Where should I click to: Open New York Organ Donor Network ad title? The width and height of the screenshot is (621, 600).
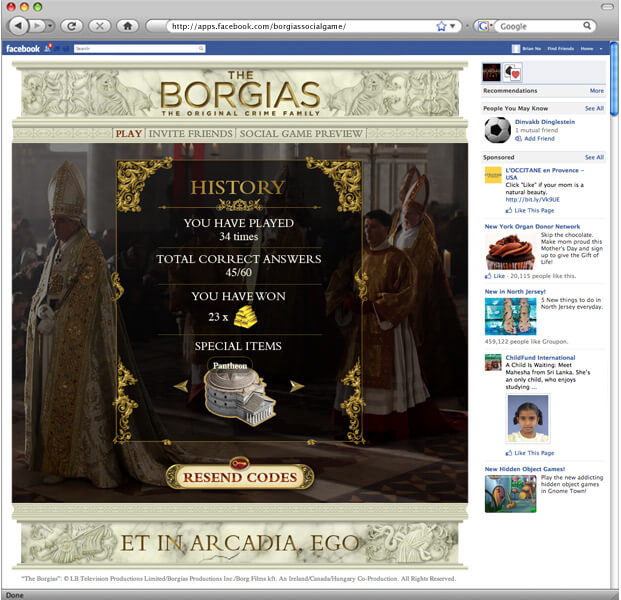pos(532,227)
